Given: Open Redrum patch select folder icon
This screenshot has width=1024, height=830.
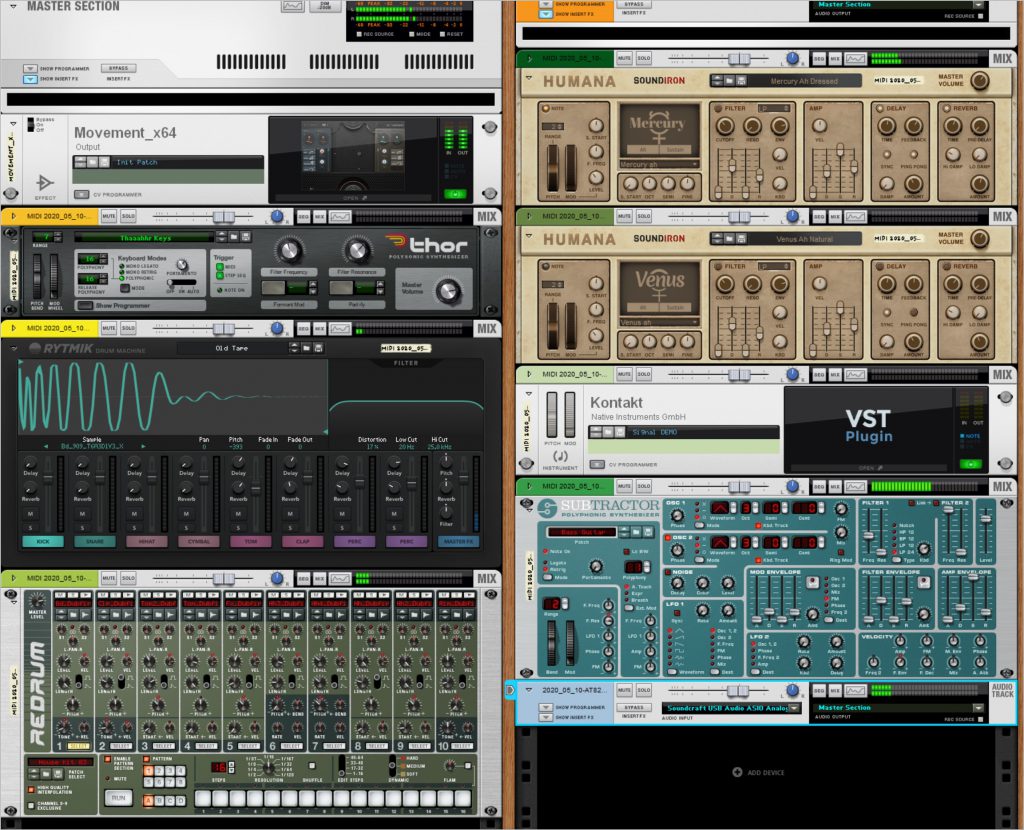Looking at the screenshot, I should (46, 774).
